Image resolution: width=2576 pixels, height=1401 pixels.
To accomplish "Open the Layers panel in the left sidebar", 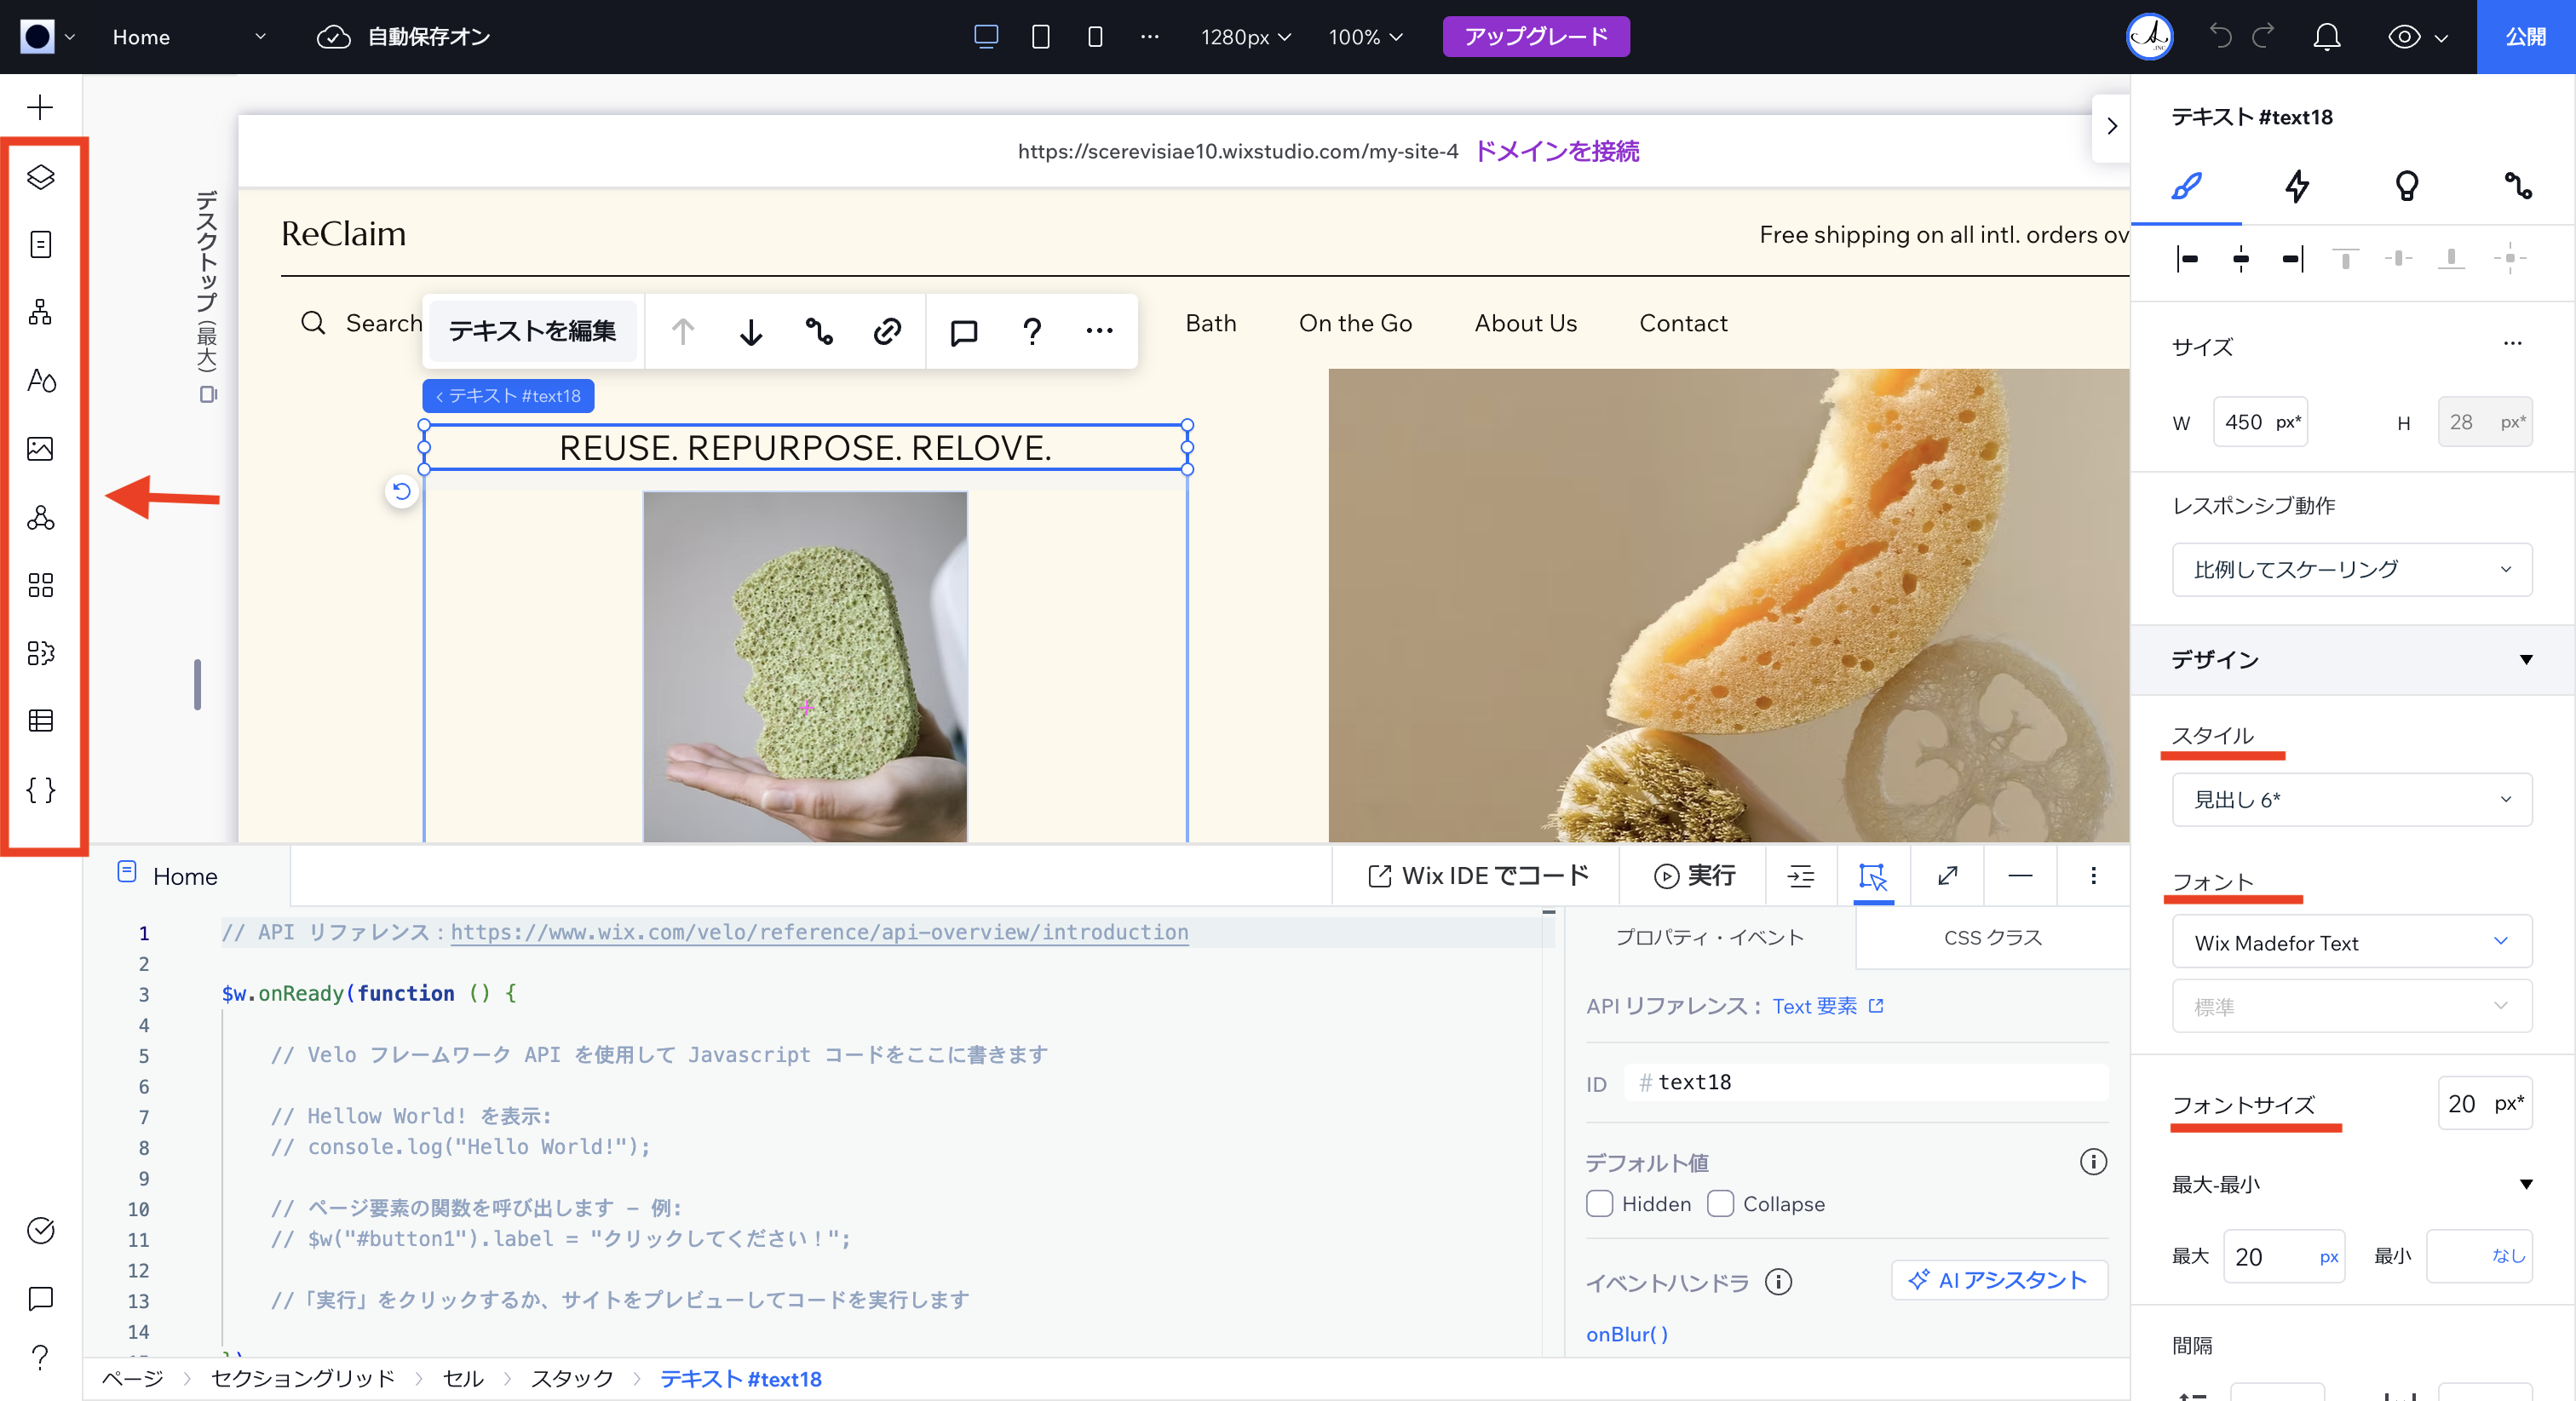I will [x=40, y=178].
